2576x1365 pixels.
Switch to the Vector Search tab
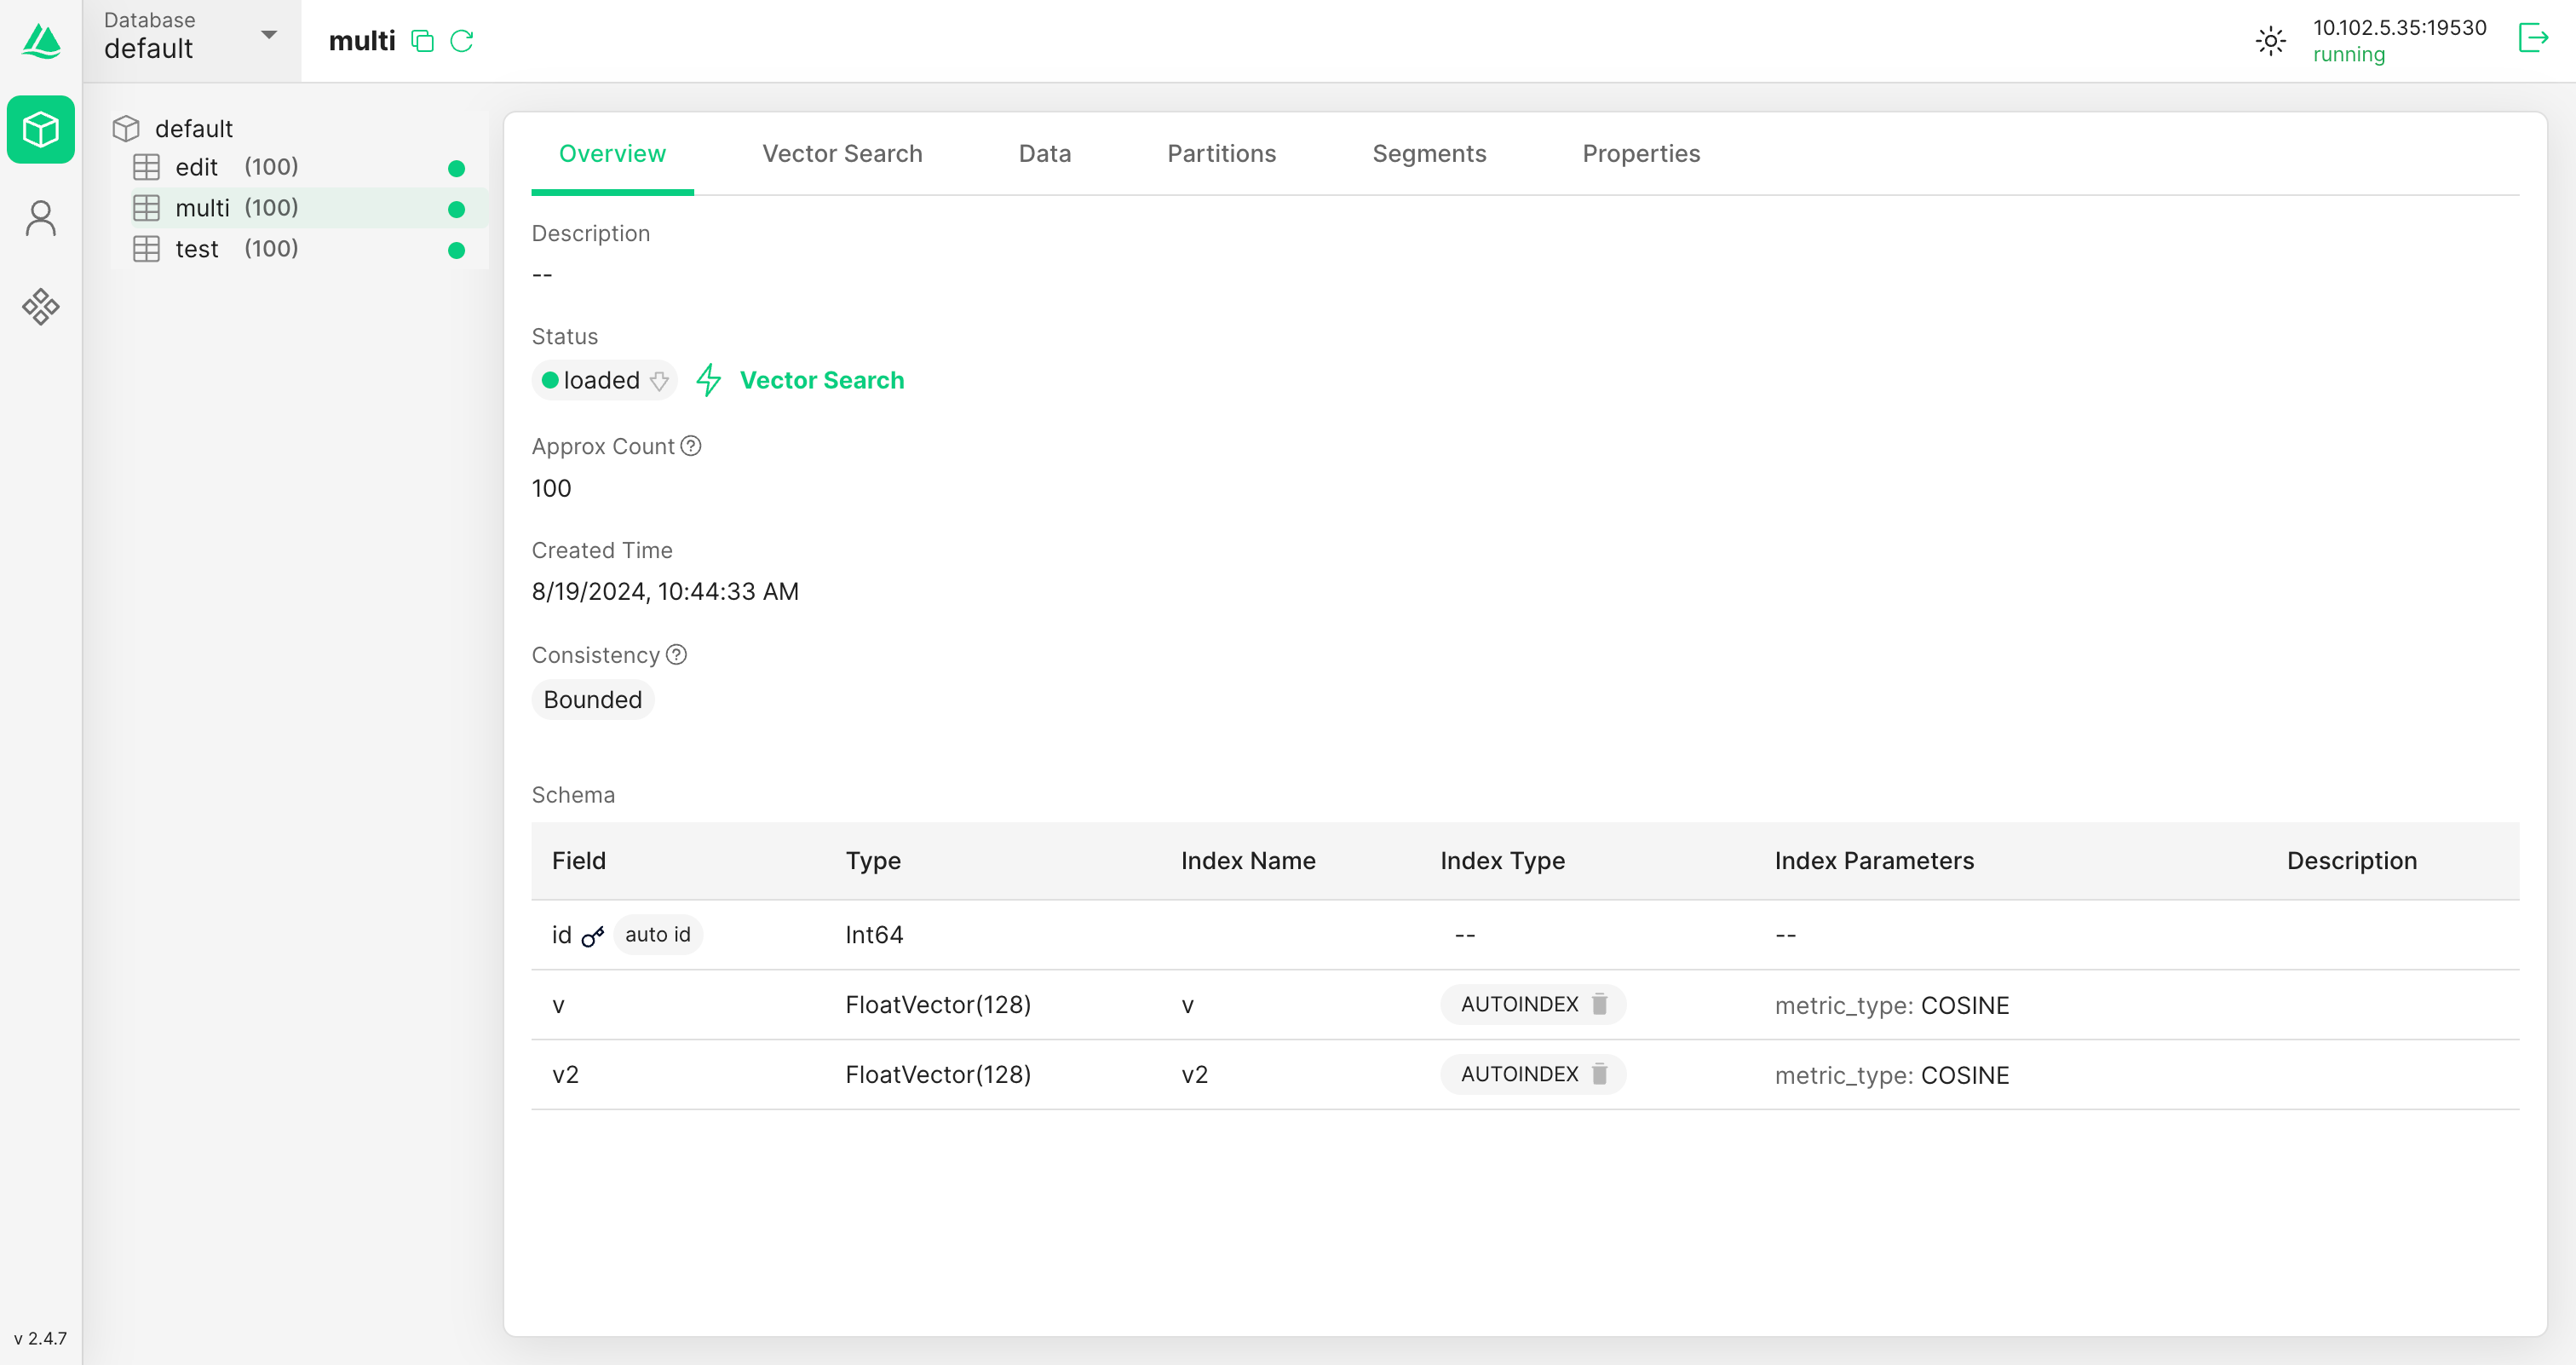(x=842, y=153)
